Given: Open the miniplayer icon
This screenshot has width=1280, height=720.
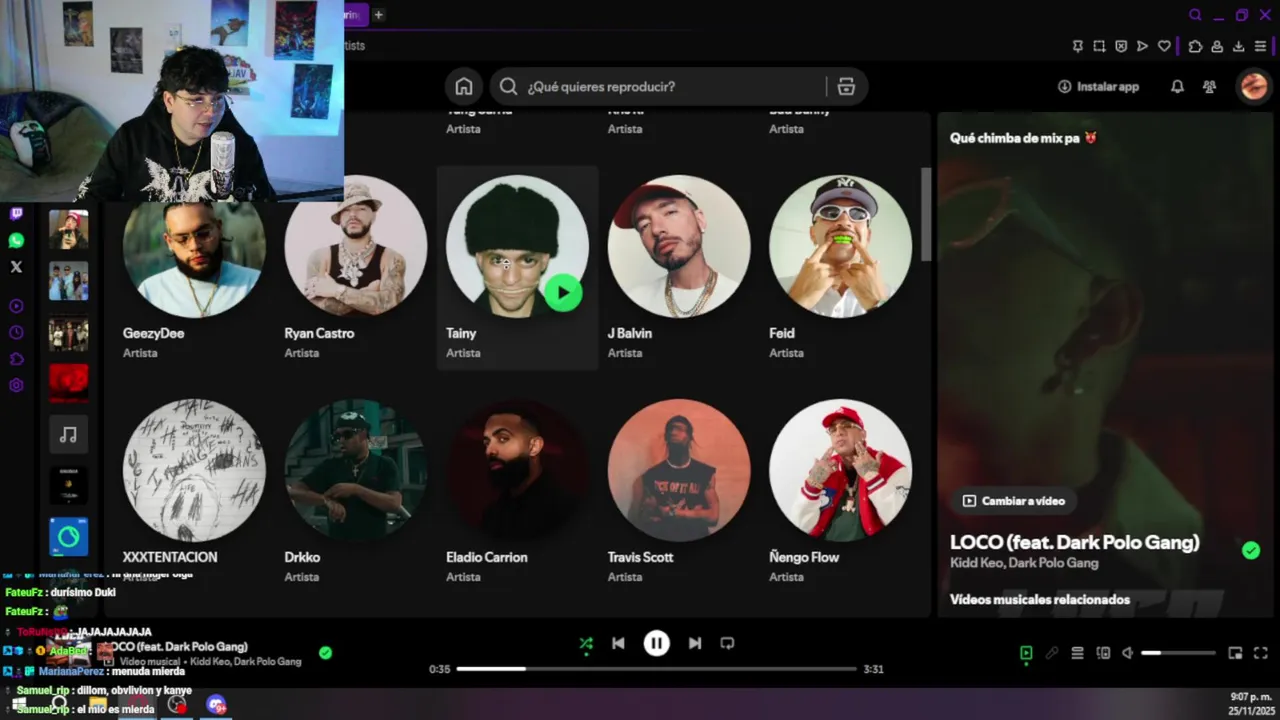Looking at the screenshot, I should [x=1235, y=653].
